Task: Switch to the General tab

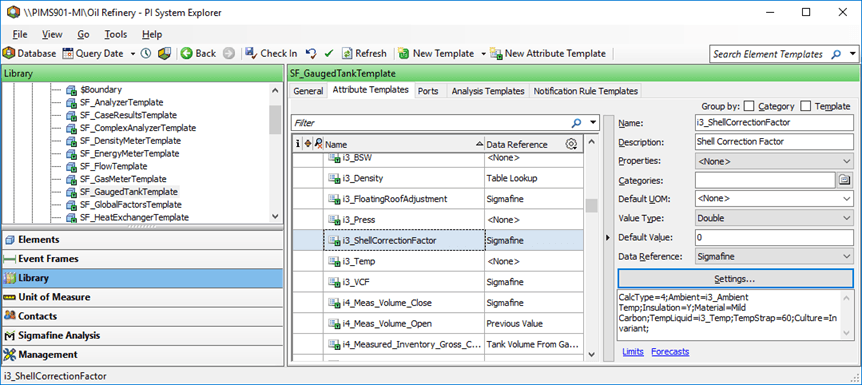Action: tap(308, 91)
